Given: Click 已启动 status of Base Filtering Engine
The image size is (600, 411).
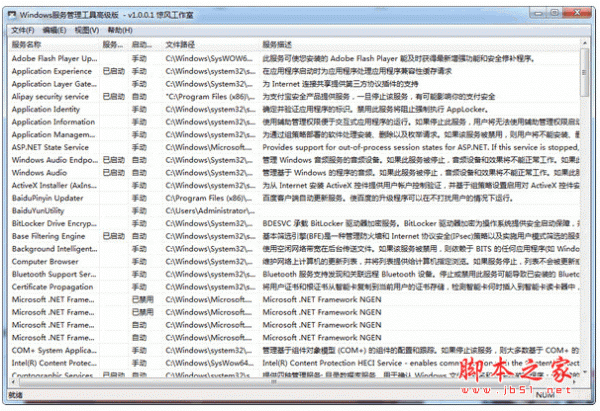Looking at the screenshot, I should 114,236.
